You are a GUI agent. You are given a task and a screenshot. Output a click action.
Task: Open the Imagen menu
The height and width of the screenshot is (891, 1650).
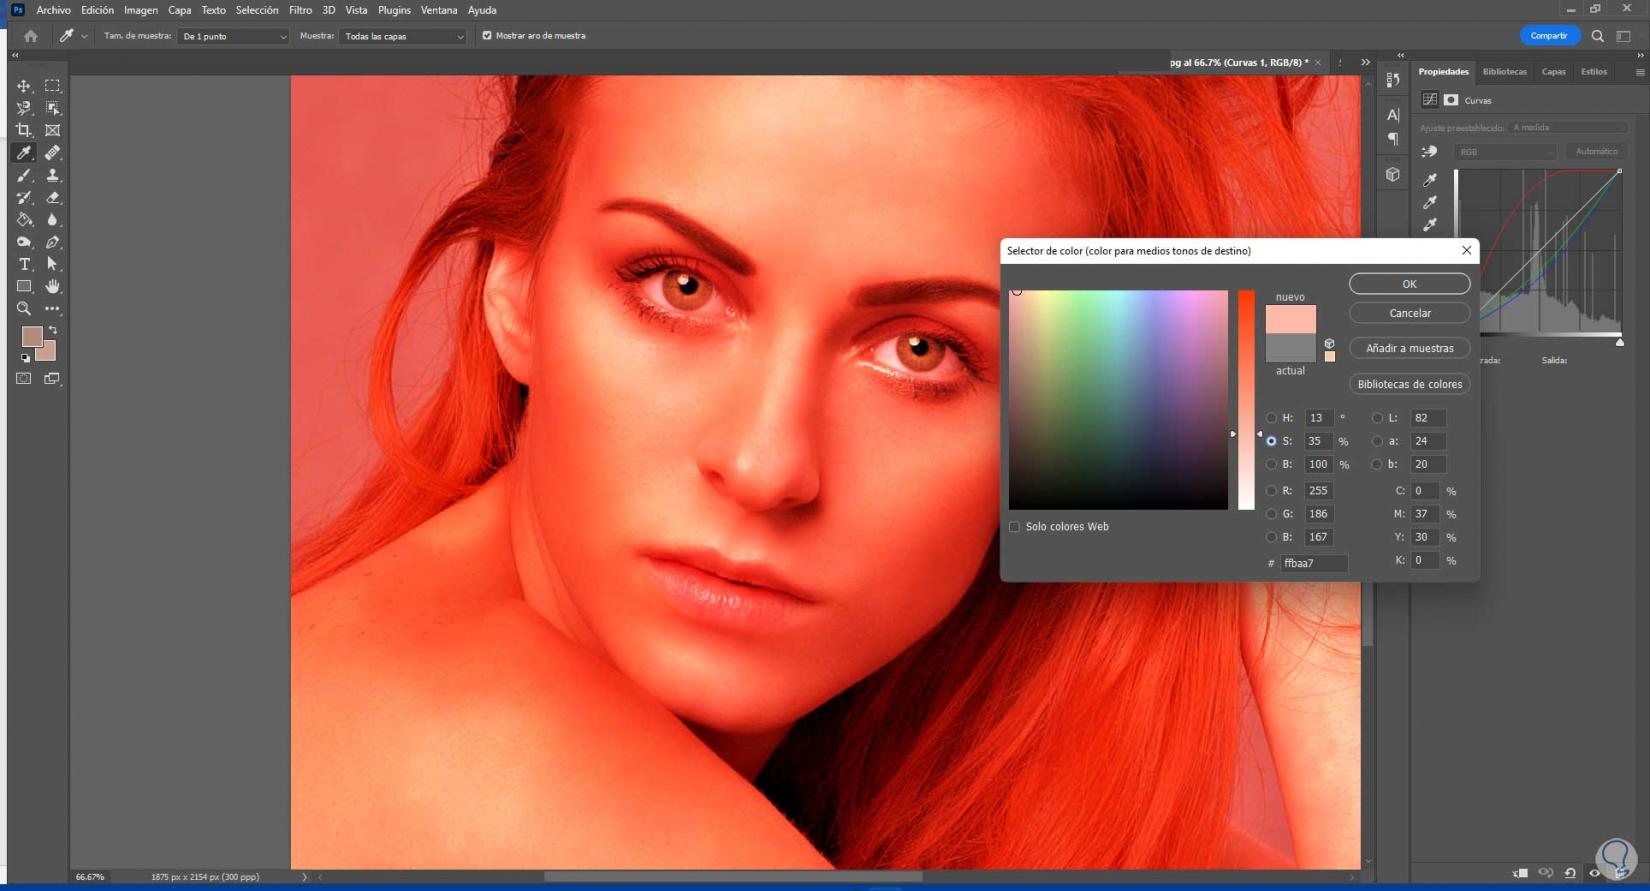coord(141,10)
